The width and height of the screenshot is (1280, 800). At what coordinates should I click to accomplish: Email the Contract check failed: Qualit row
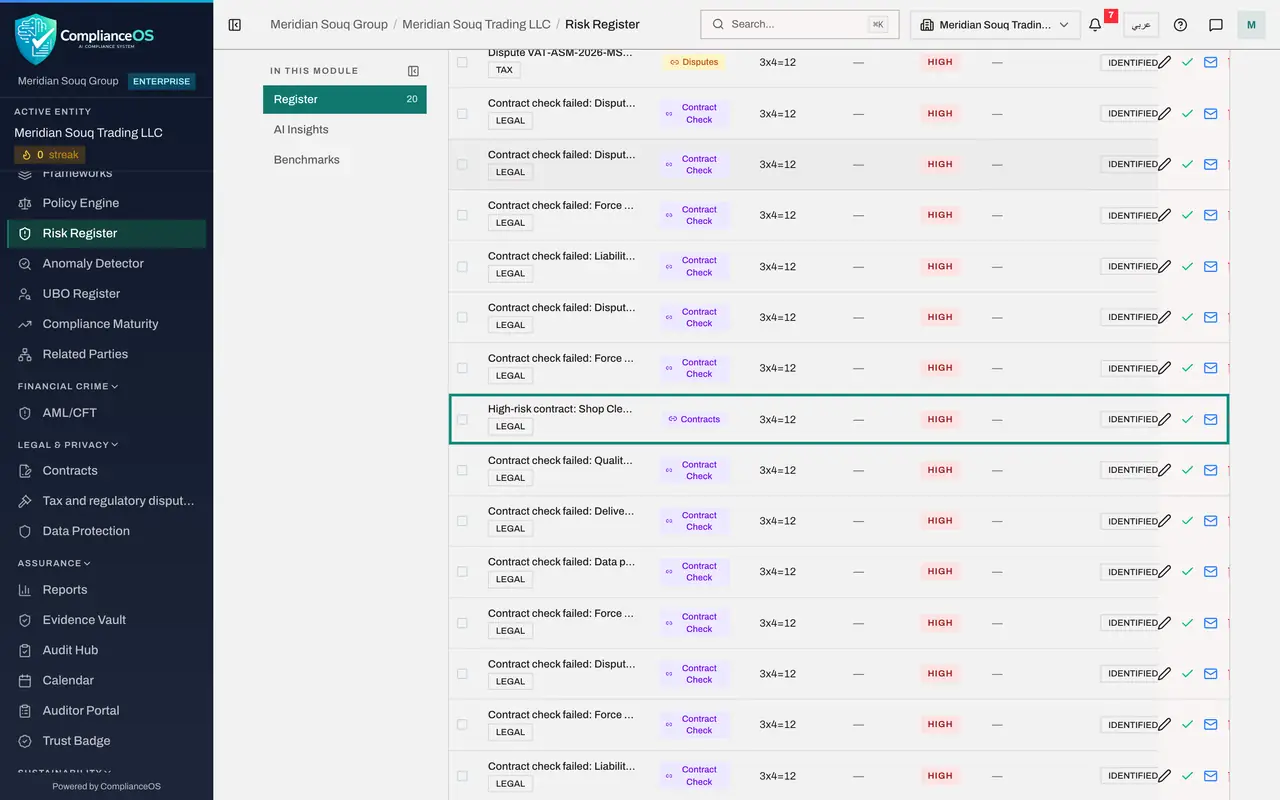click(1210, 470)
